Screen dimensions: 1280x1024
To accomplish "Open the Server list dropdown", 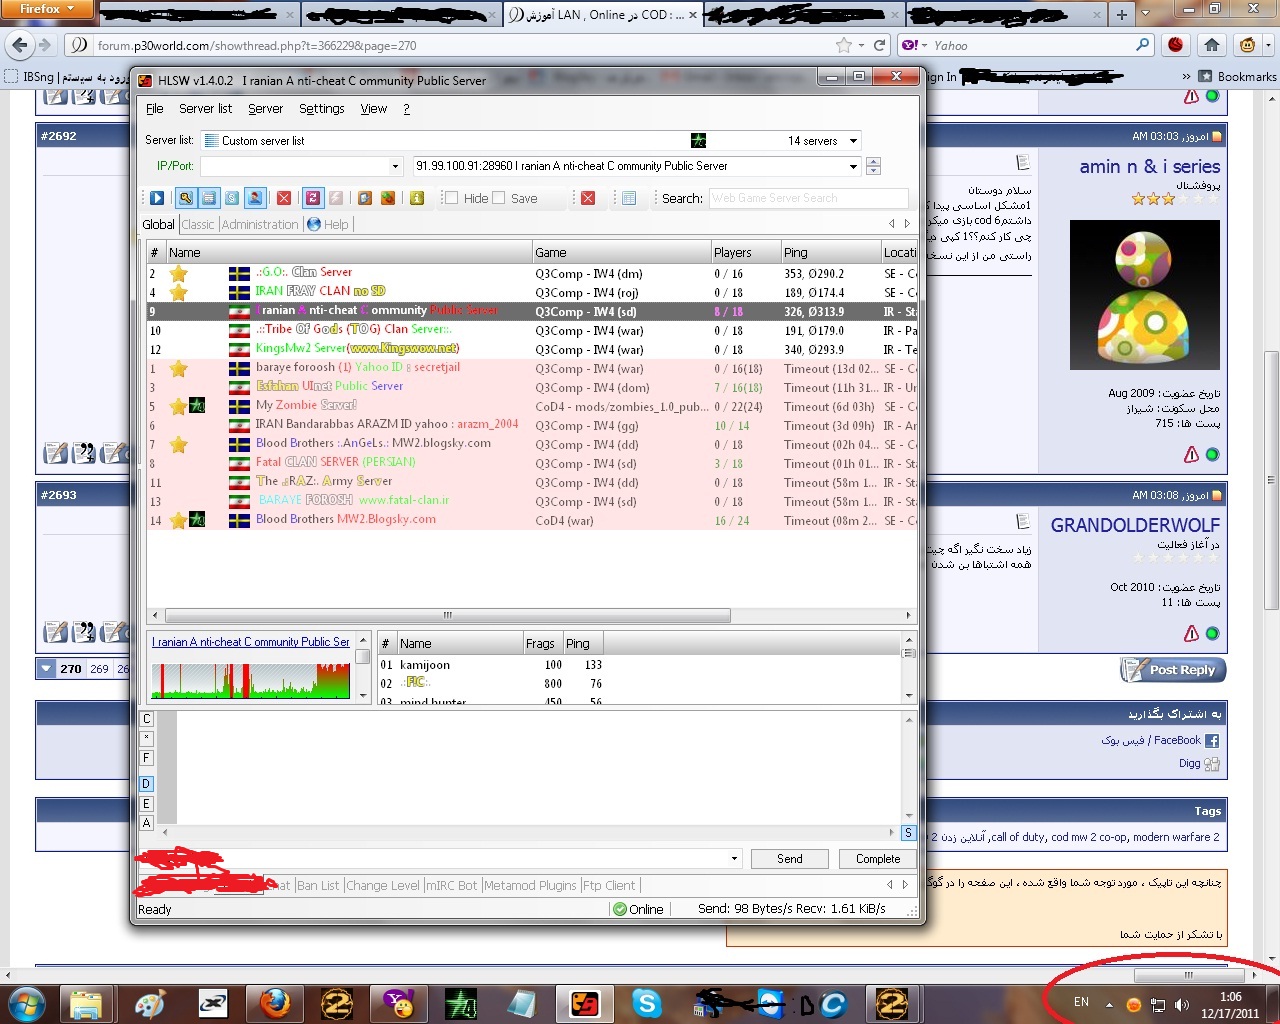I will point(853,141).
